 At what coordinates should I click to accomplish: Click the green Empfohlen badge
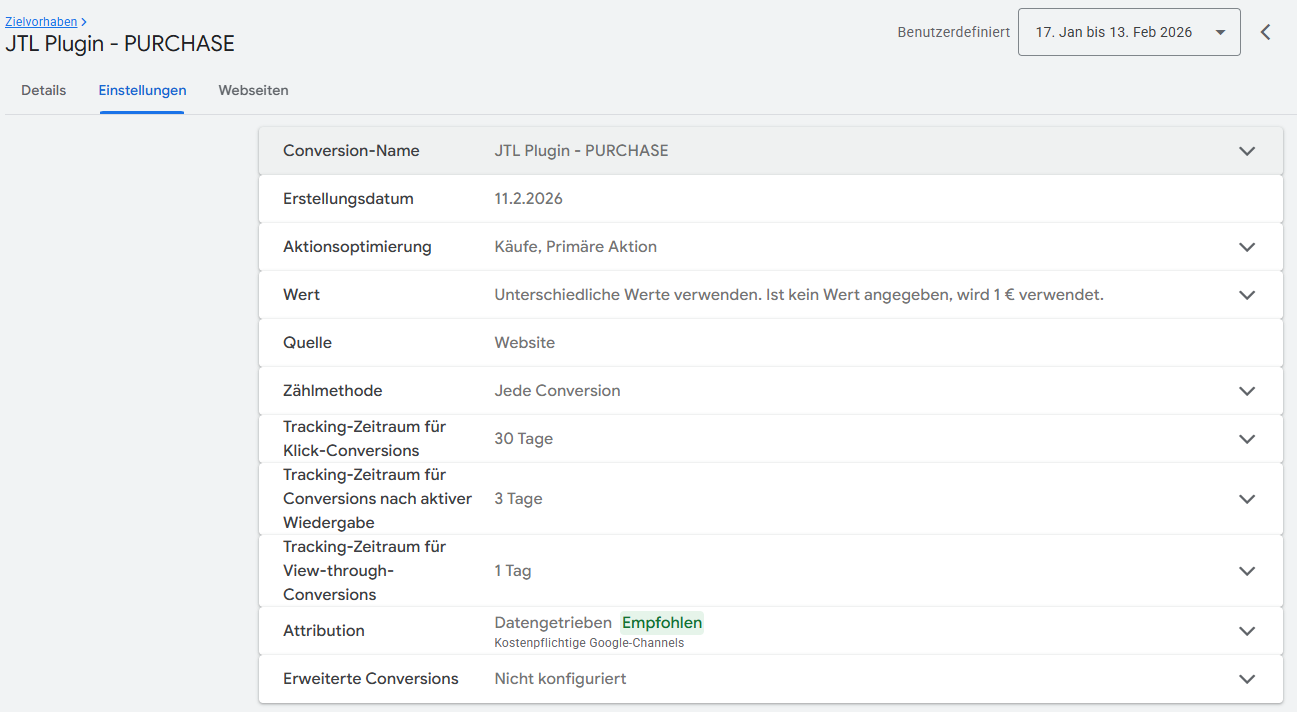662,623
